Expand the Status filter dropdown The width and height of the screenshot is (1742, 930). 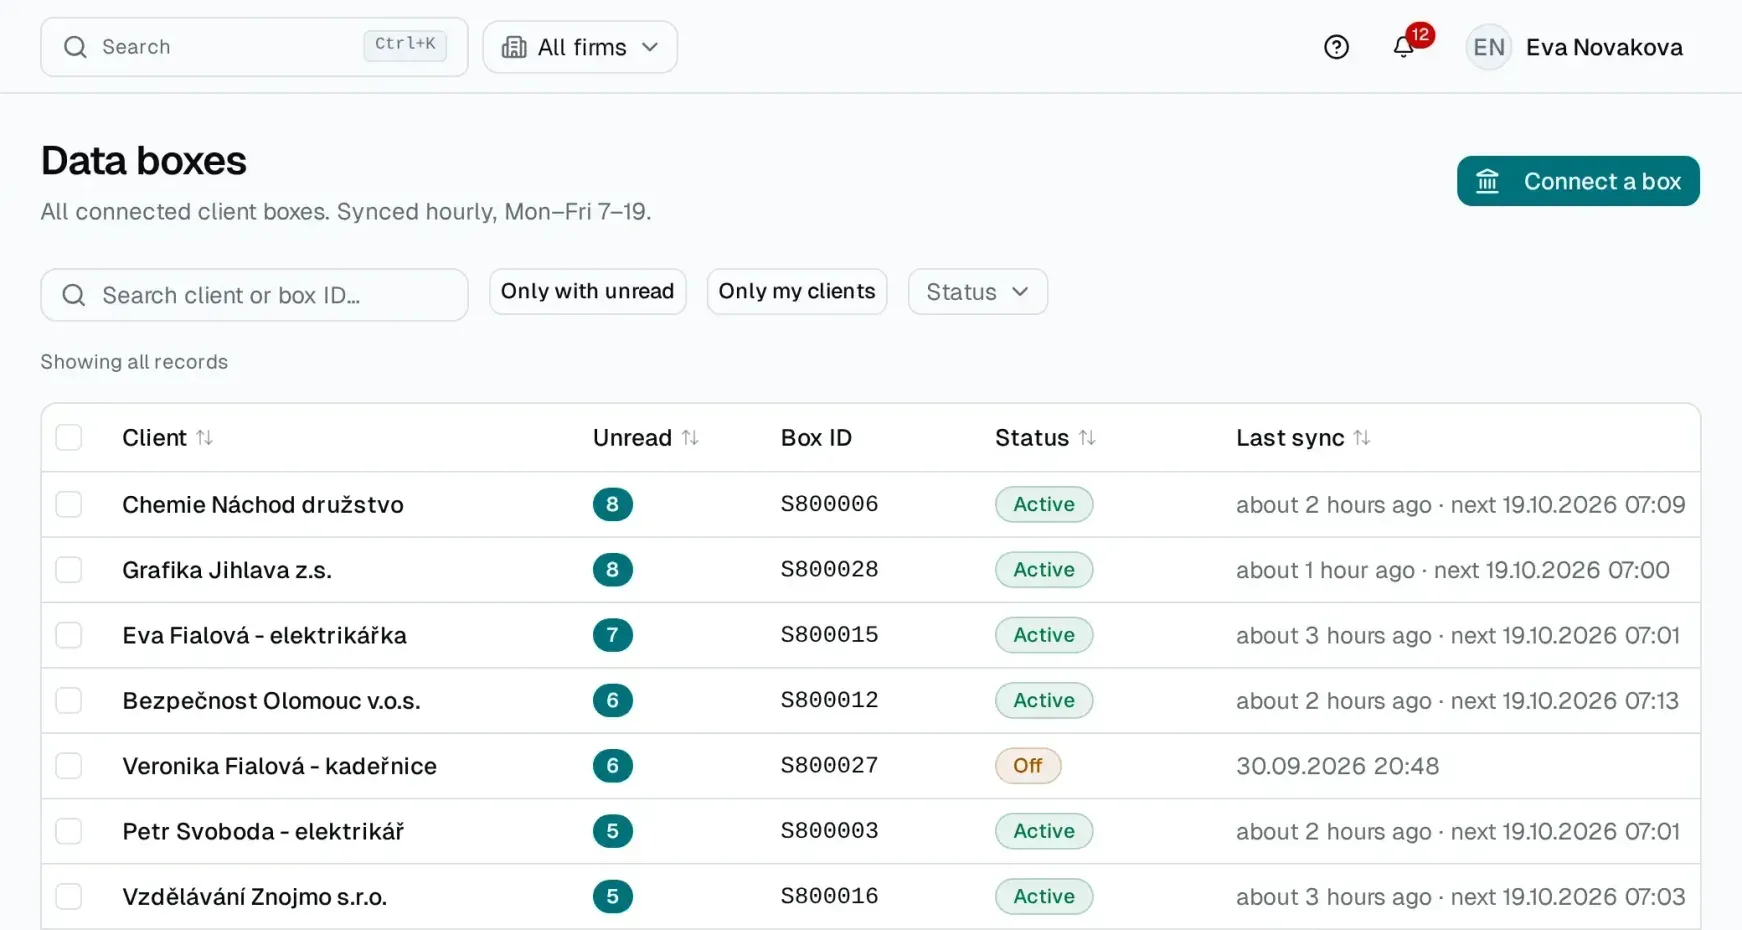pos(978,292)
